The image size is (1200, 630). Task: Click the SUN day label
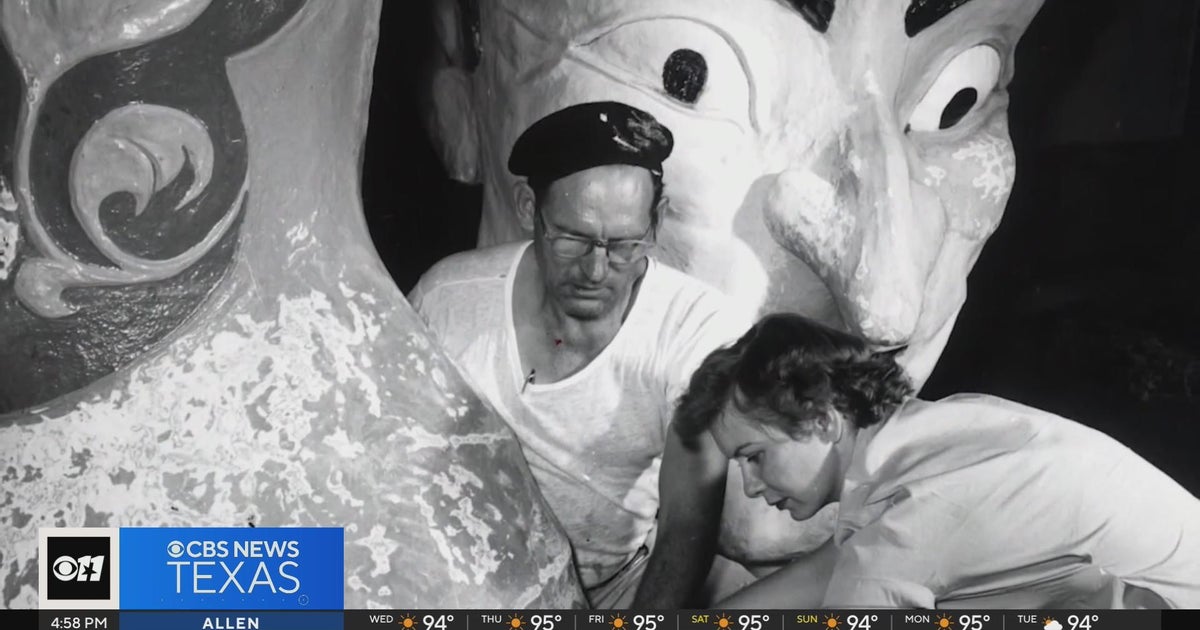tap(806, 621)
